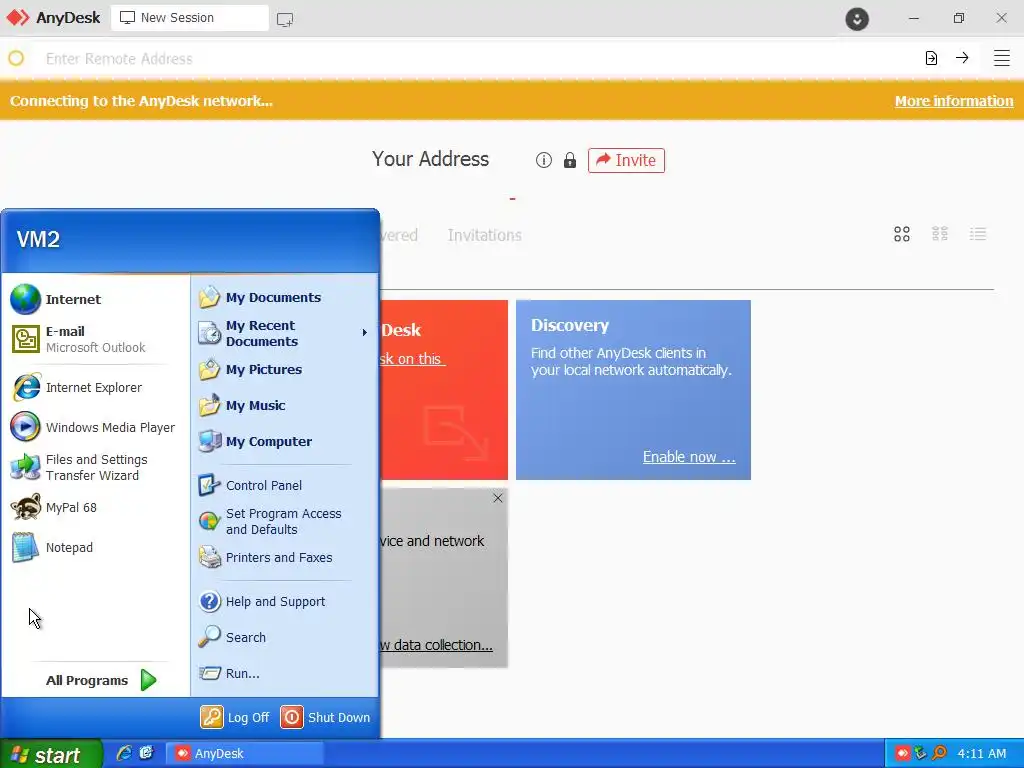Expand All Programs list

tap(101, 680)
